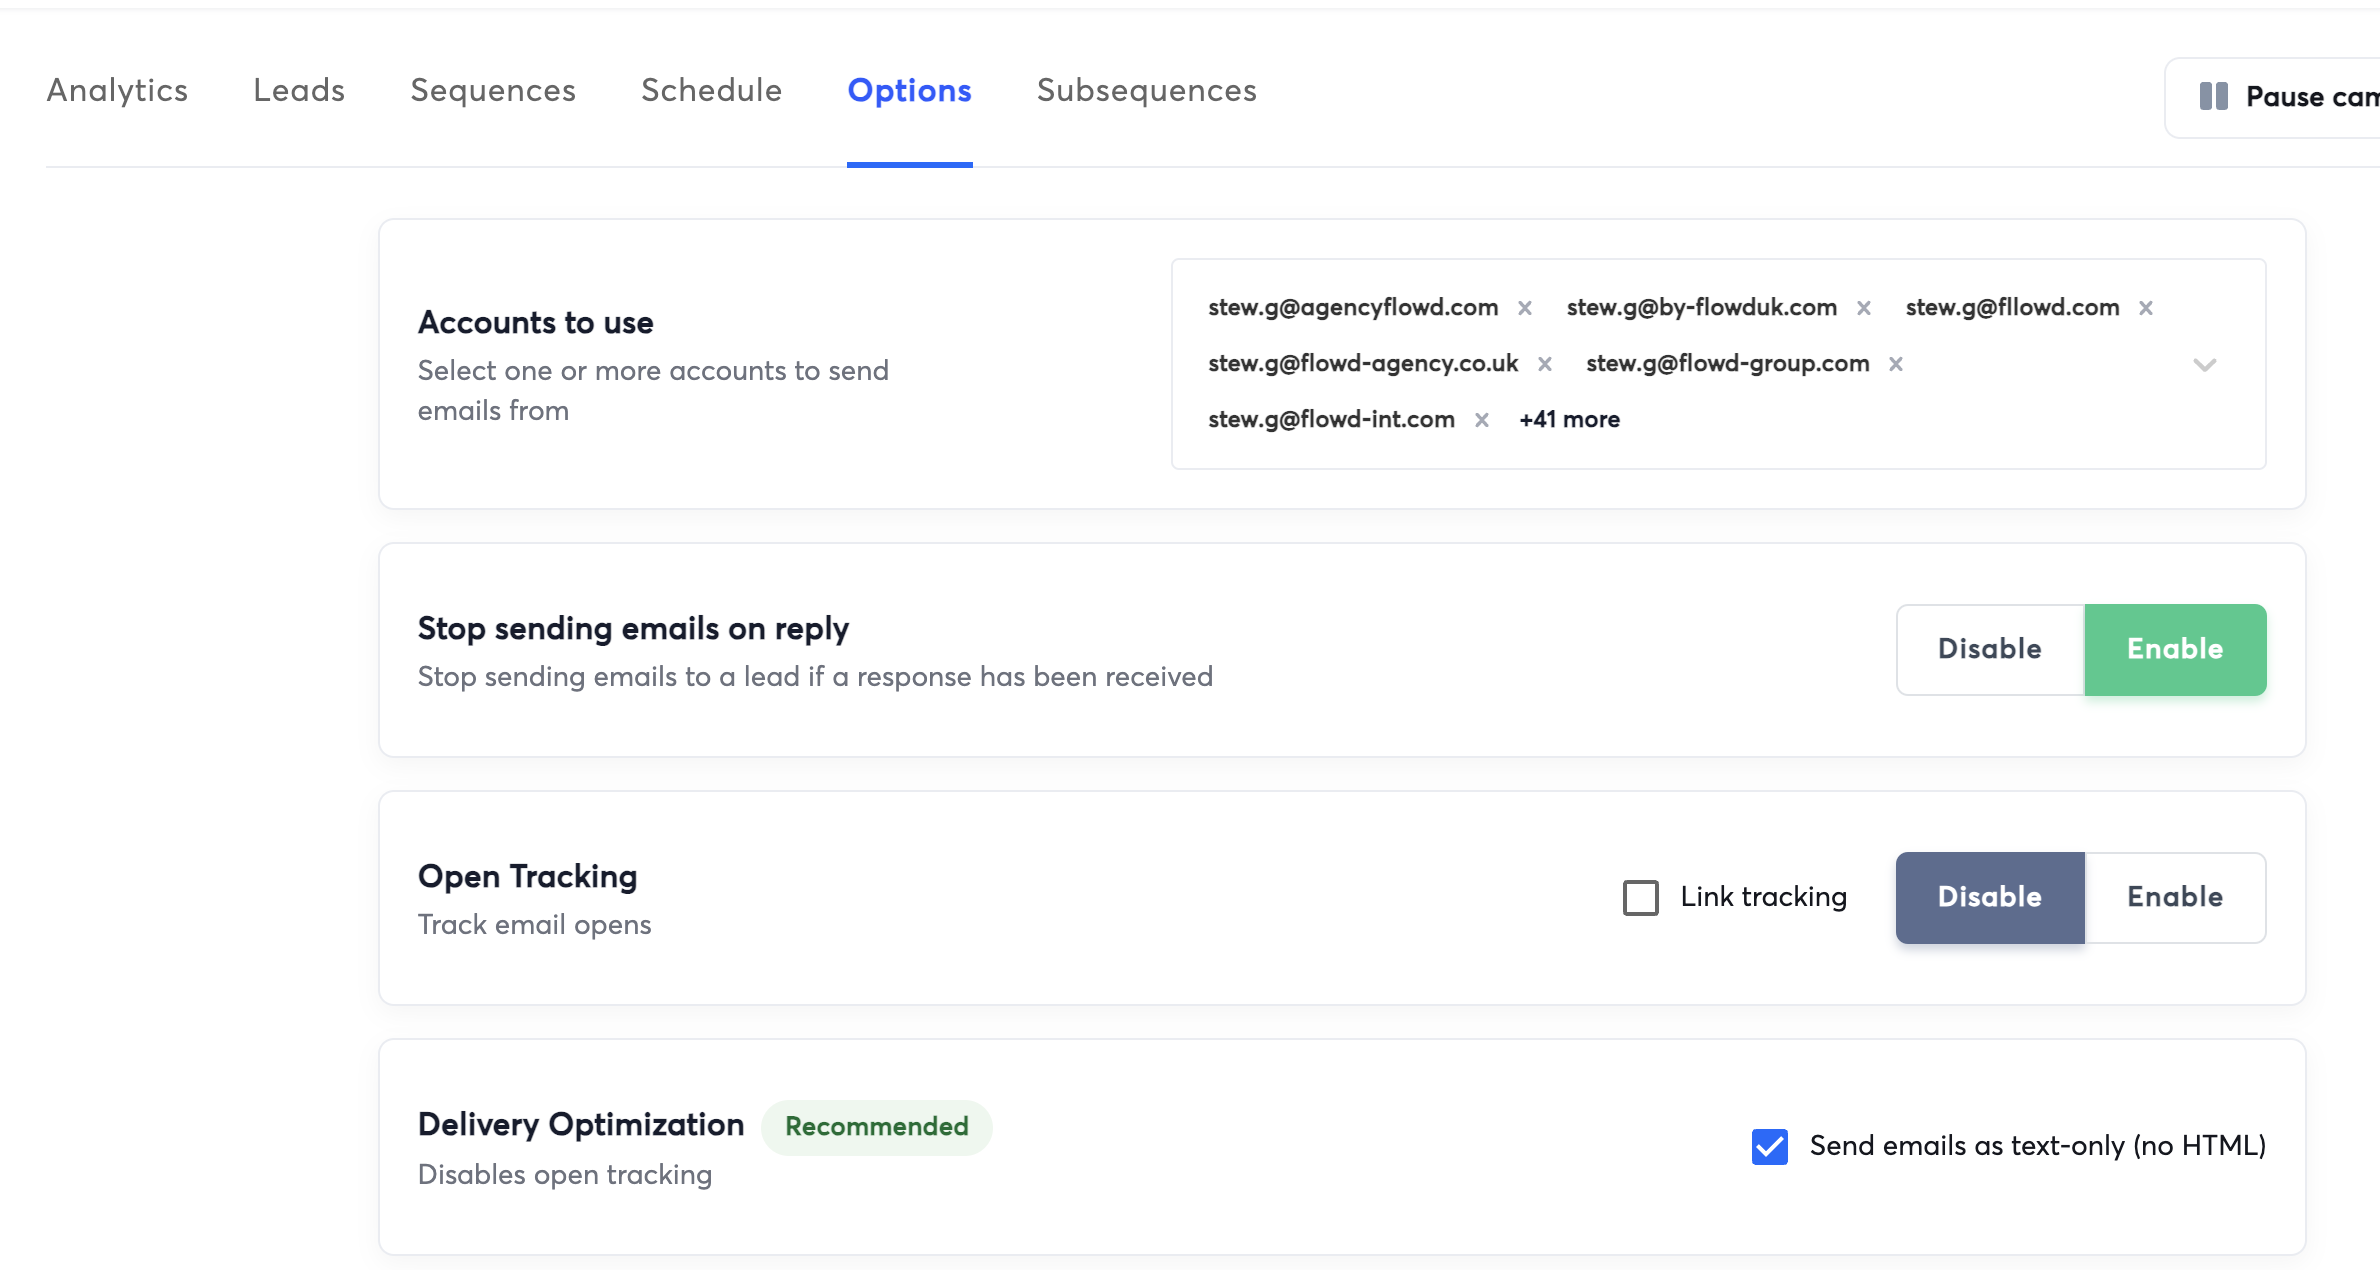2380x1270 pixels.
Task: Remove stew.g@fllowd.com account chip
Action: coord(2146,308)
